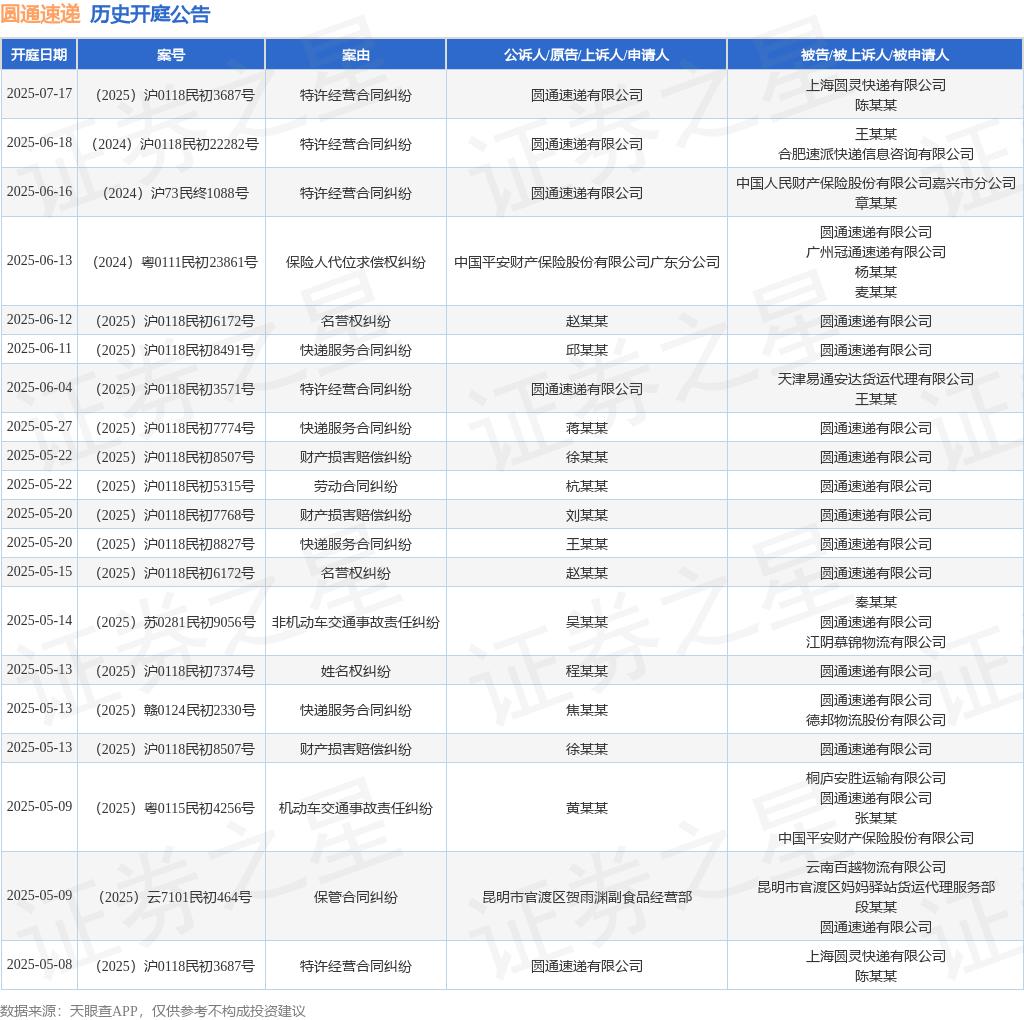This screenshot has height=1020, width=1024.
Task: Click defendant 江阴慕锦物流有限公司
Action: [x=875, y=643]
